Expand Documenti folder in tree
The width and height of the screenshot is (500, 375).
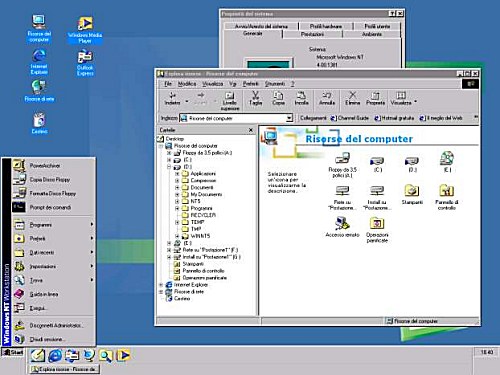point(177,188)
